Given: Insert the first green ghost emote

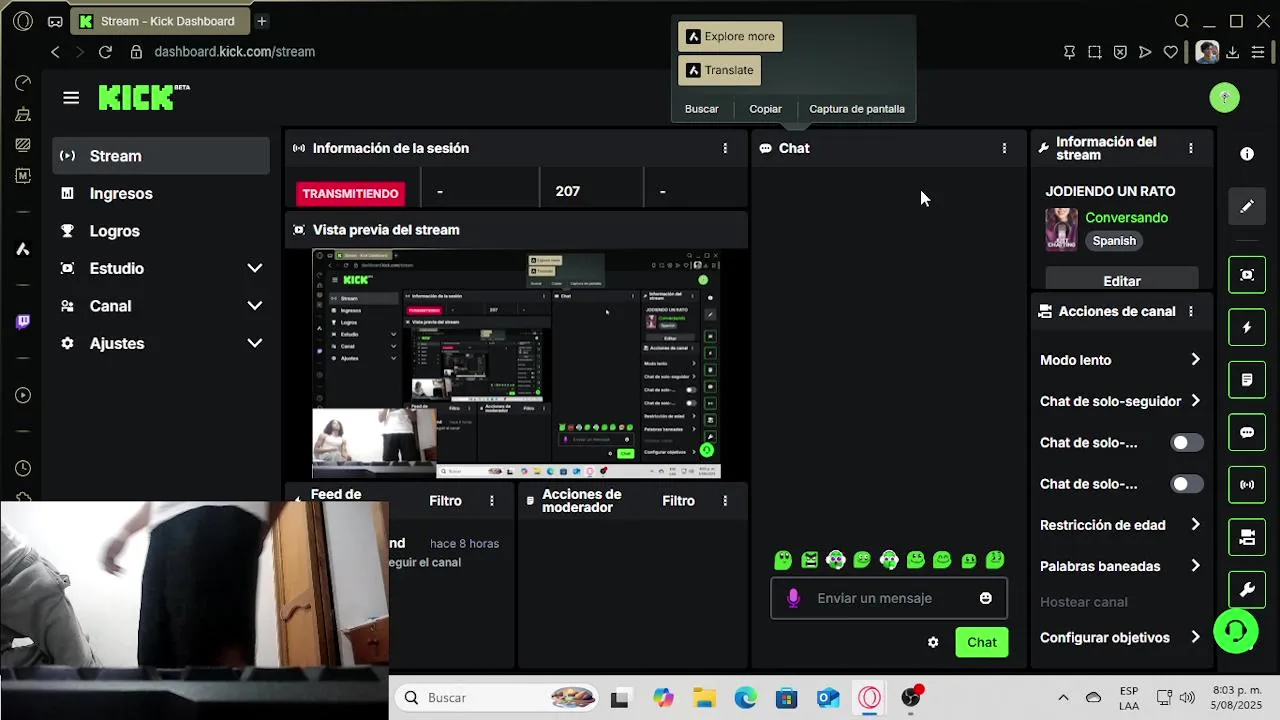Looking at the screenshot, I should [x=783, y=560].
